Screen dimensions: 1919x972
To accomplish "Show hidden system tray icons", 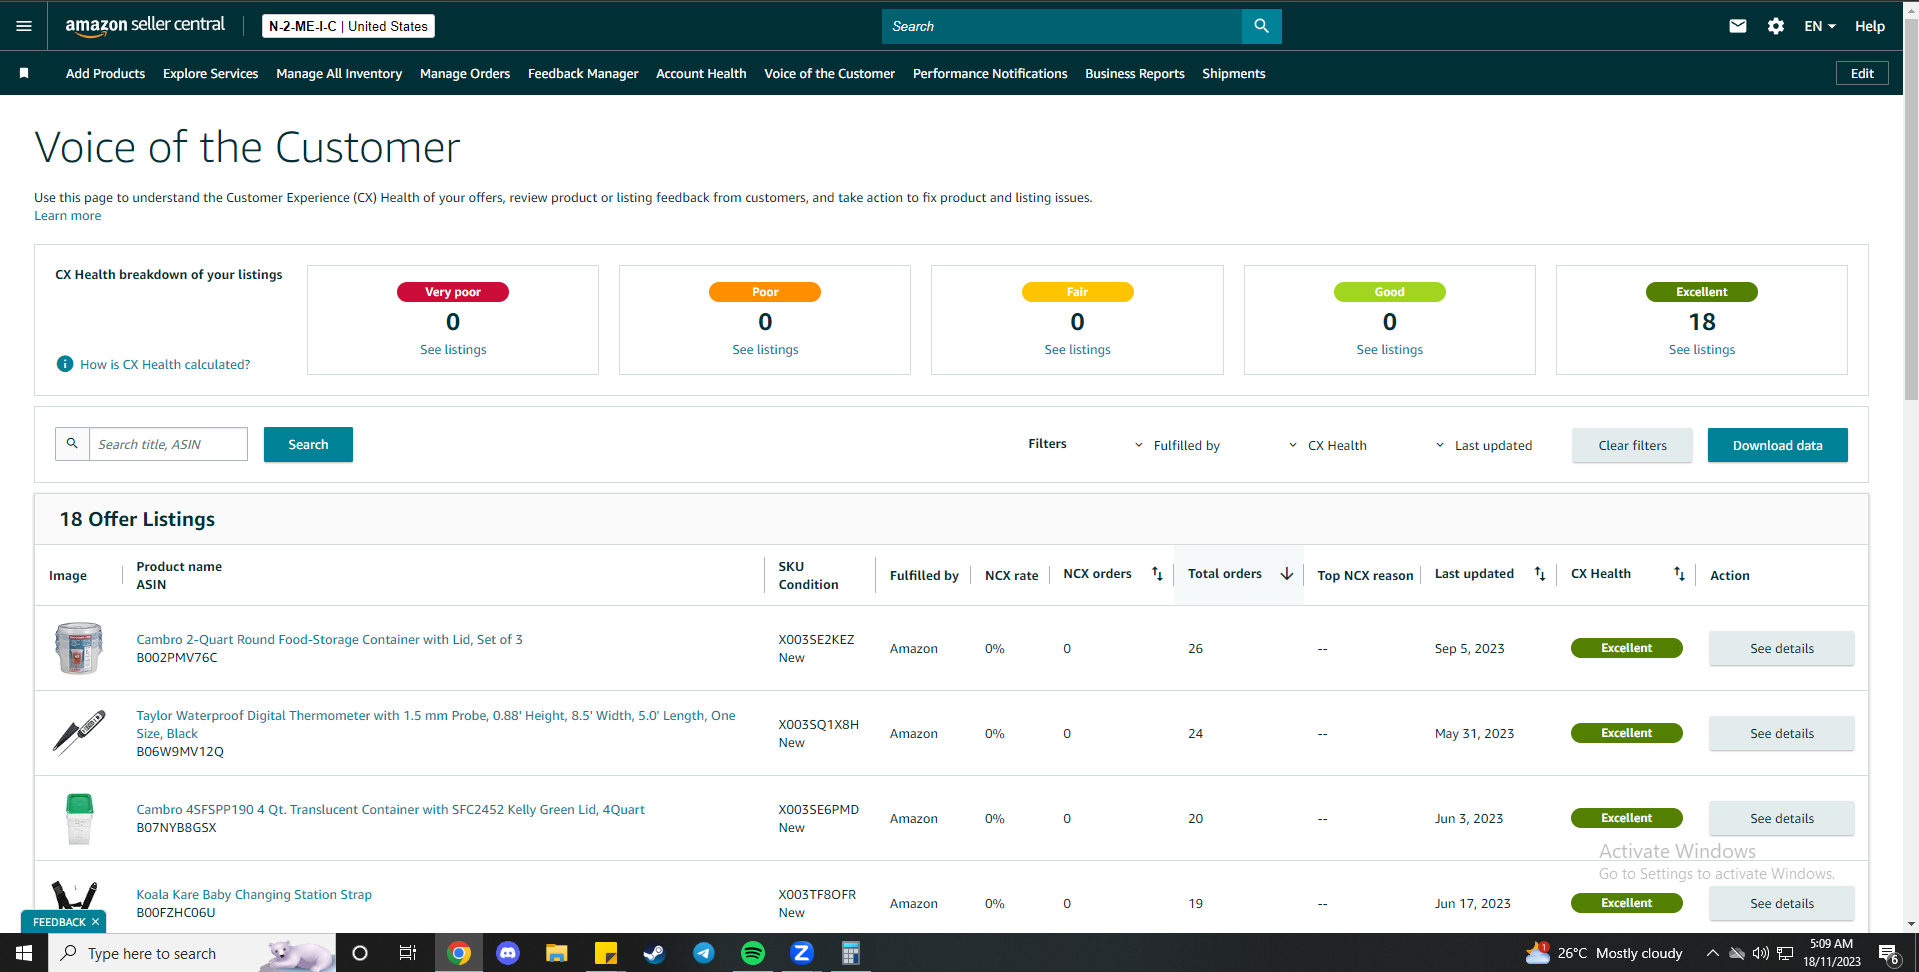I will (x=1712, y=953).
